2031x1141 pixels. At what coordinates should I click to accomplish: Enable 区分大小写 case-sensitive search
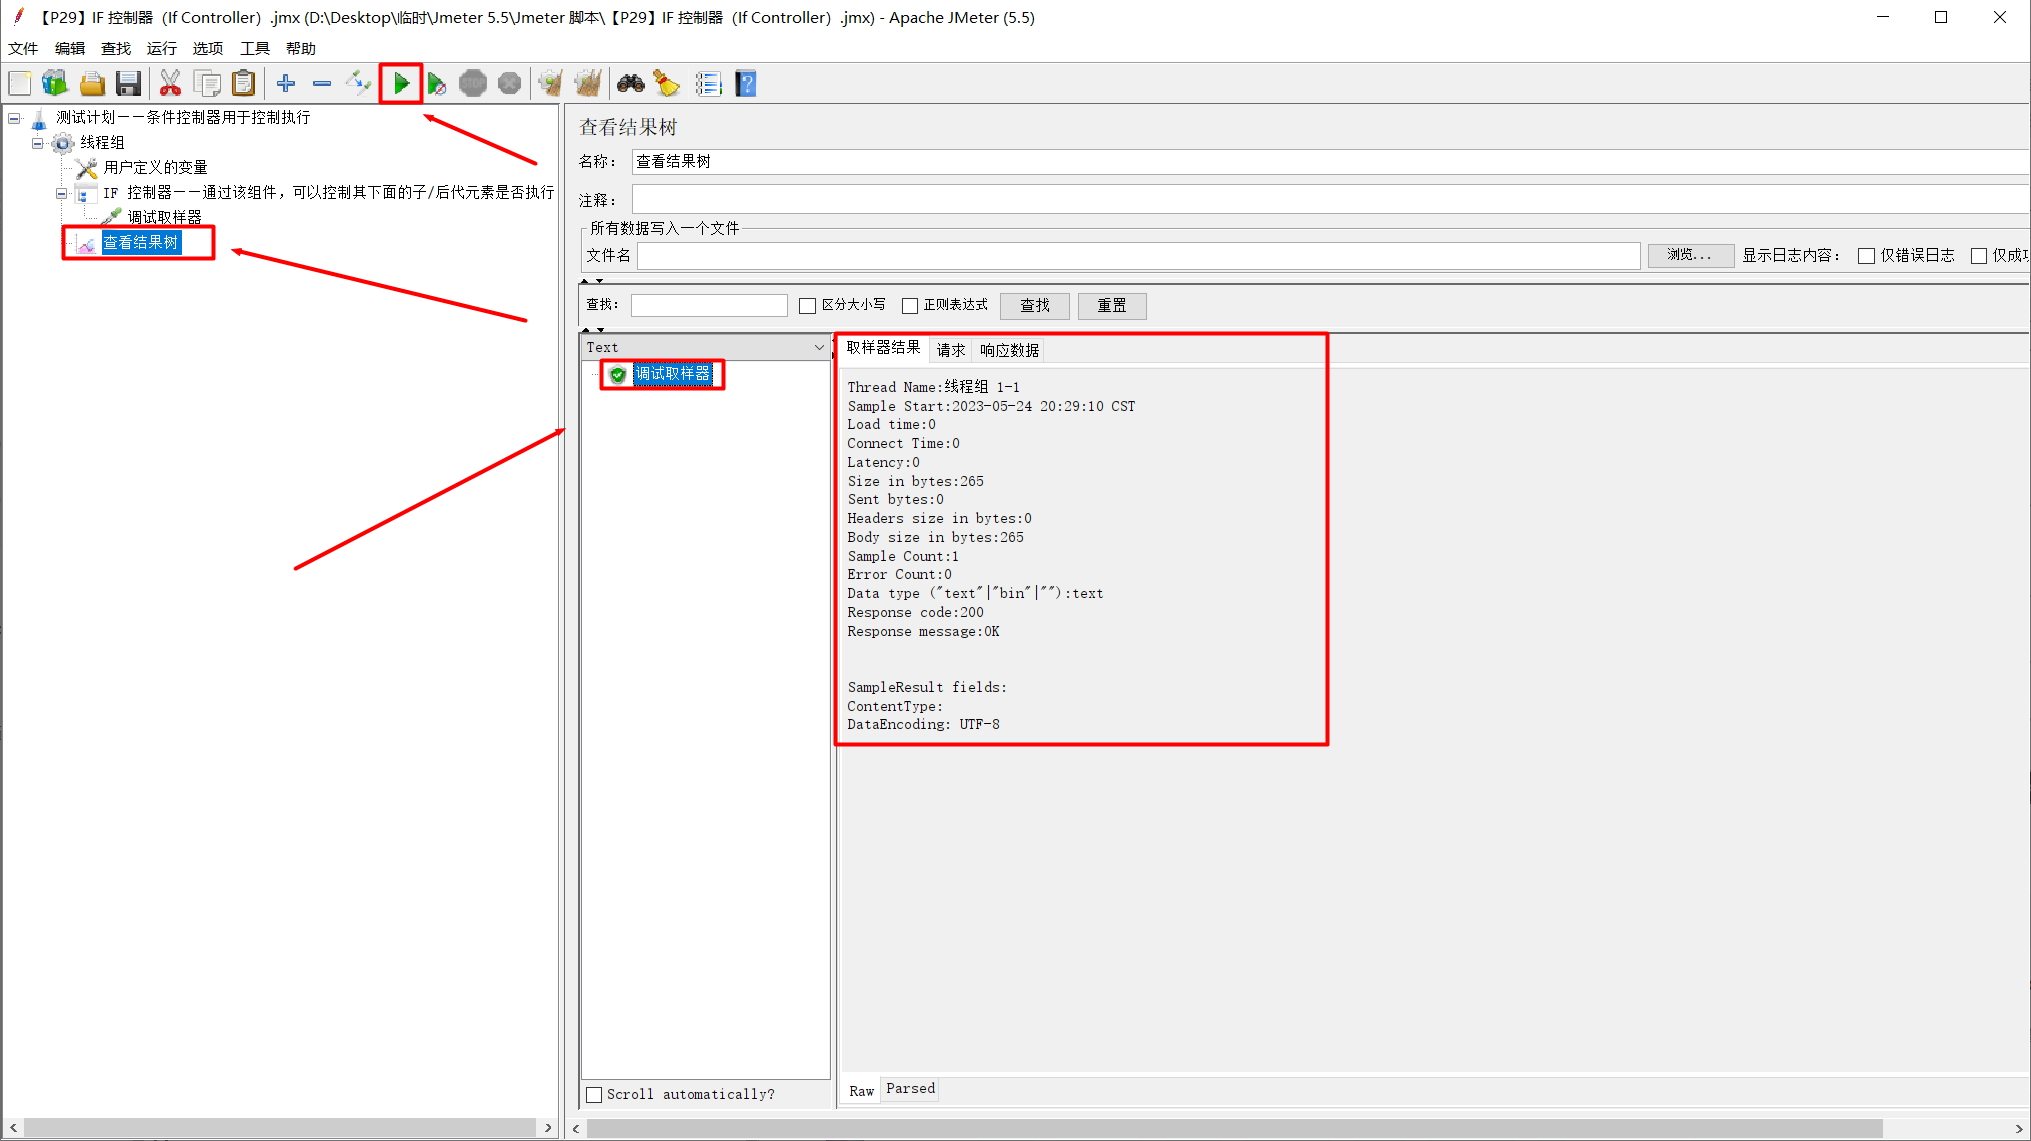(807, 306)
